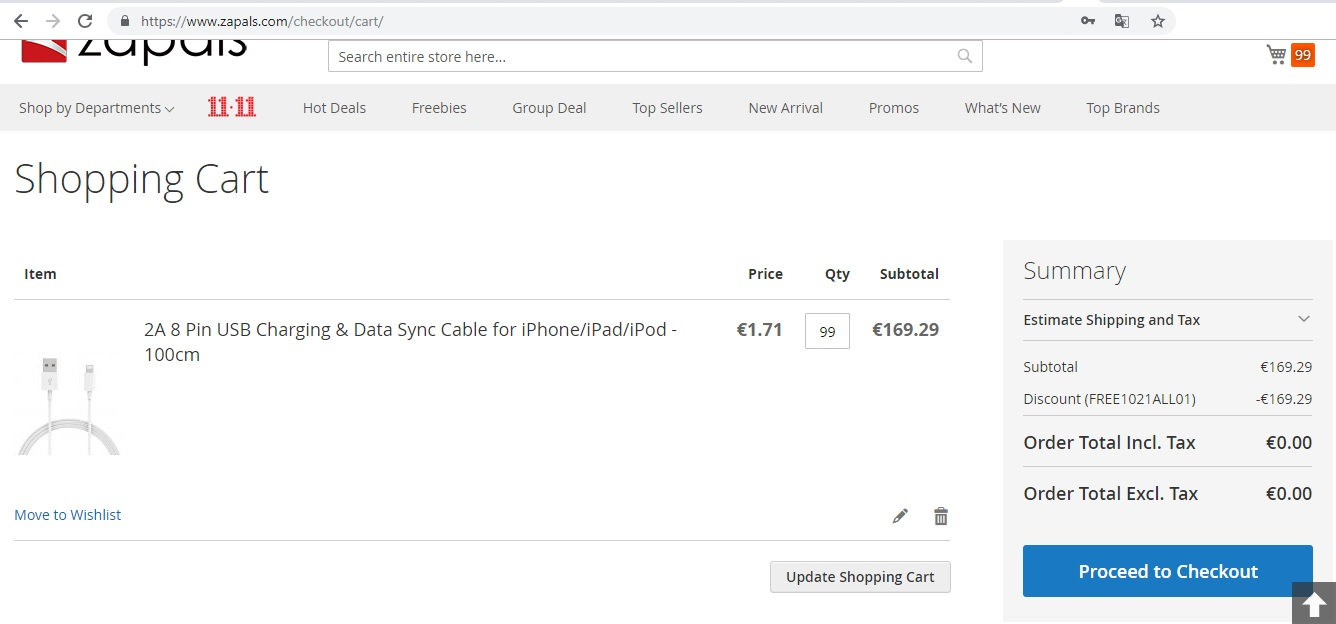Open the Hot Deals menu item
The width and height of the screenshot is (1336, 624).
point(334,108)
